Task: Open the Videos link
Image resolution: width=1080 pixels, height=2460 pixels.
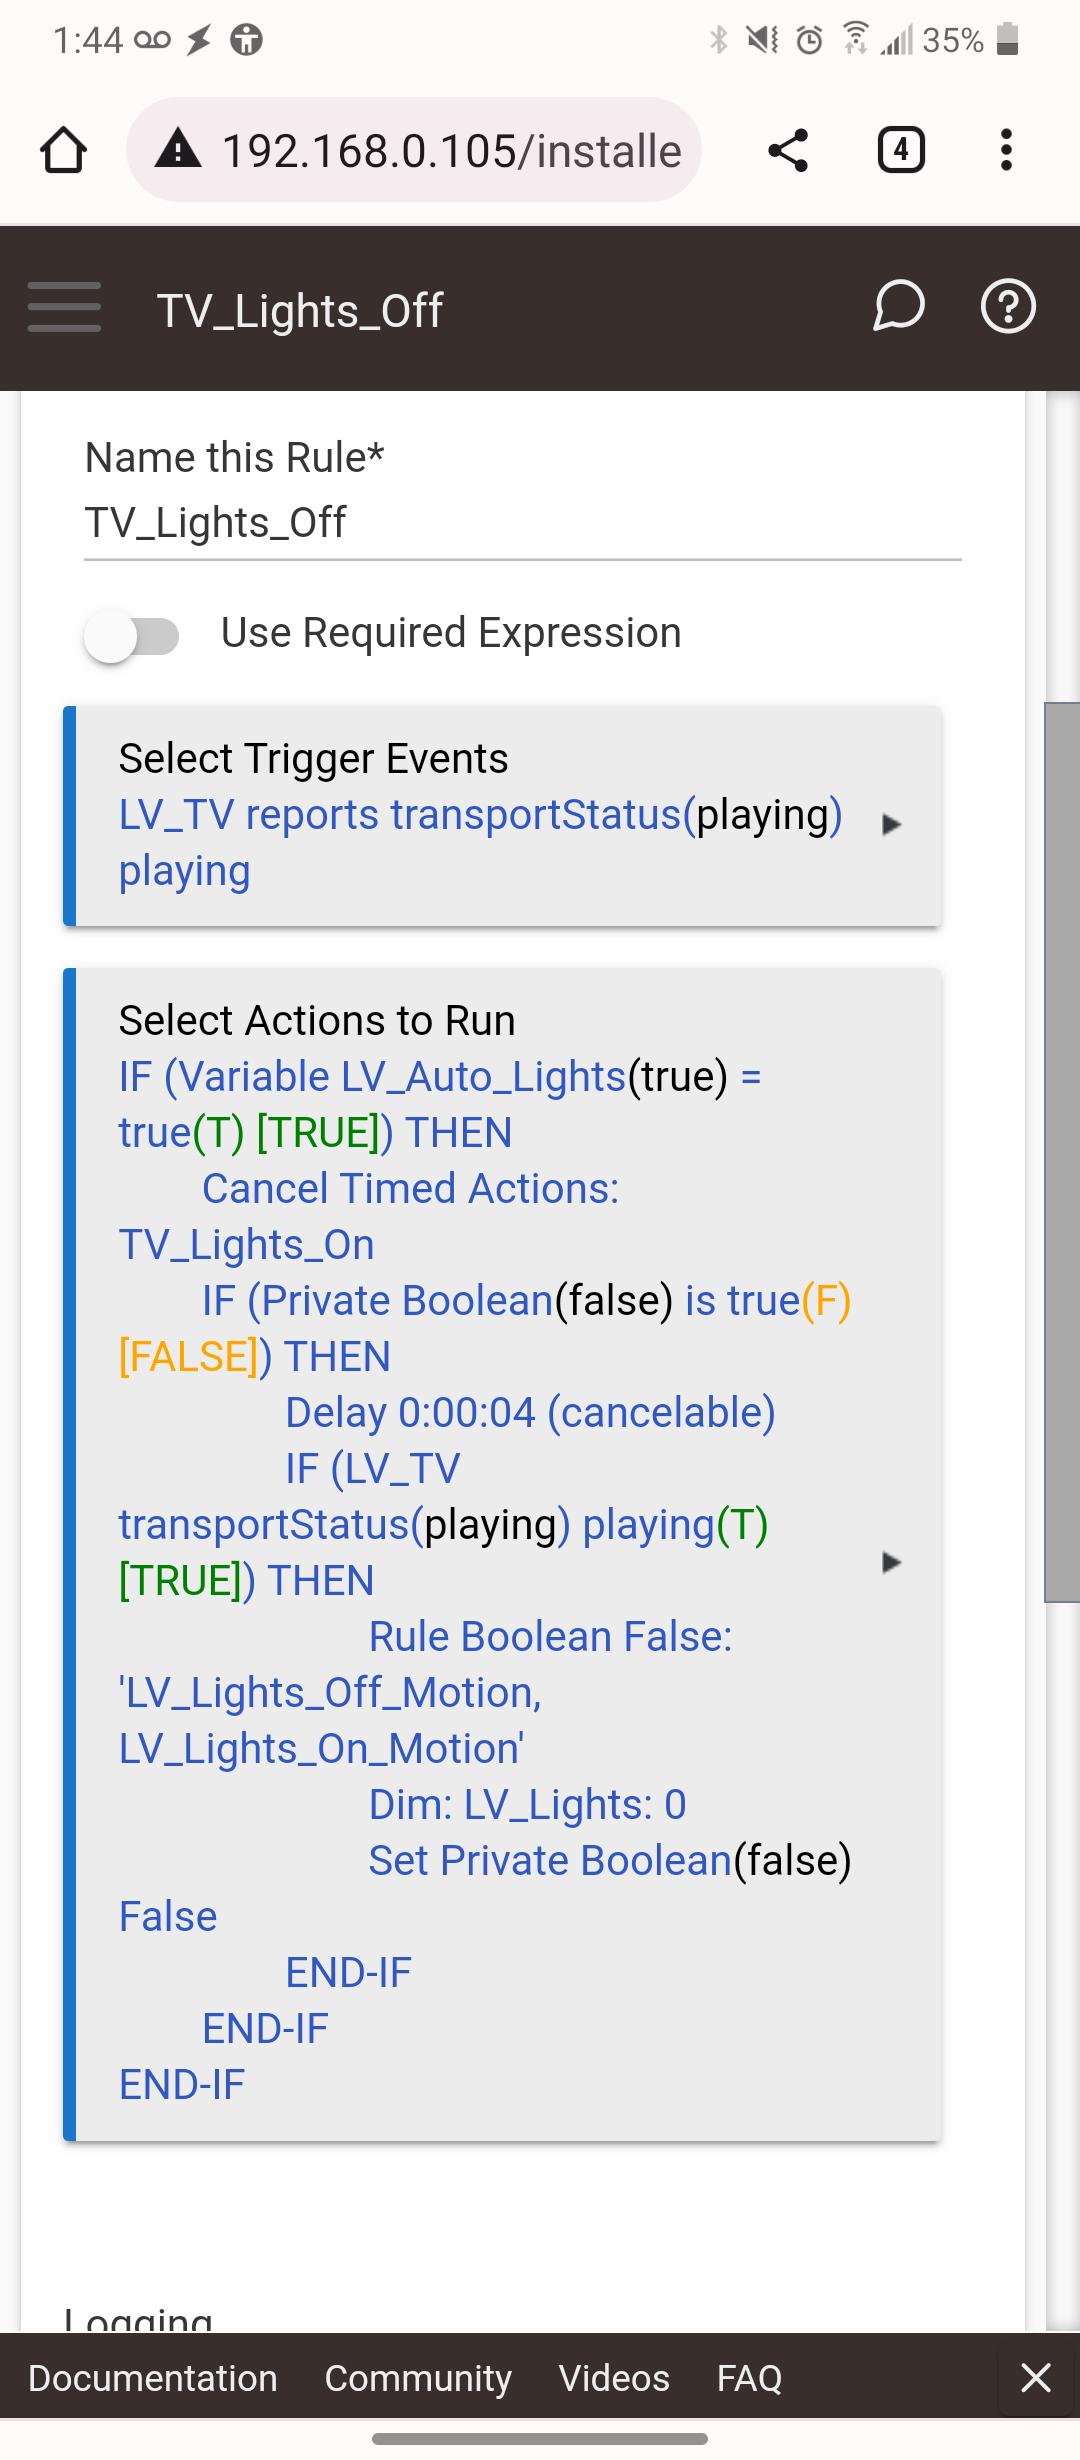Action: coord(614,2378)
